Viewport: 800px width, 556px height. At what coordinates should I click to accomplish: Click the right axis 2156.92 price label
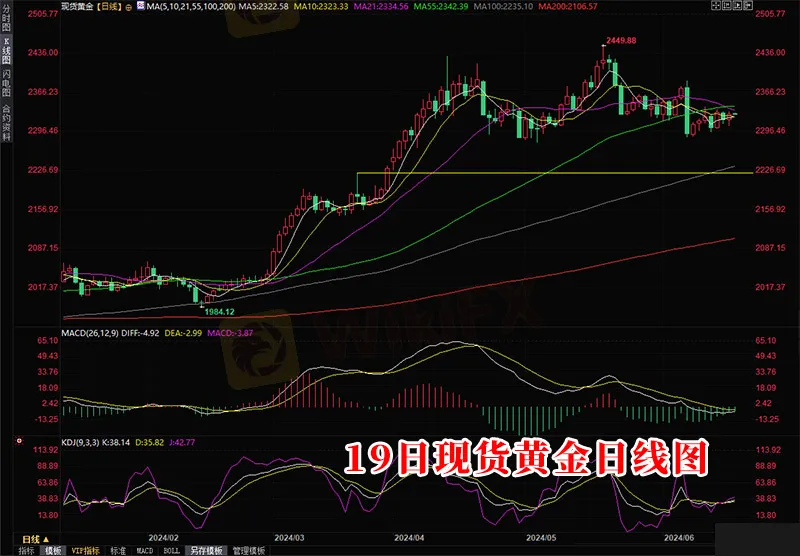coord(770,209)
